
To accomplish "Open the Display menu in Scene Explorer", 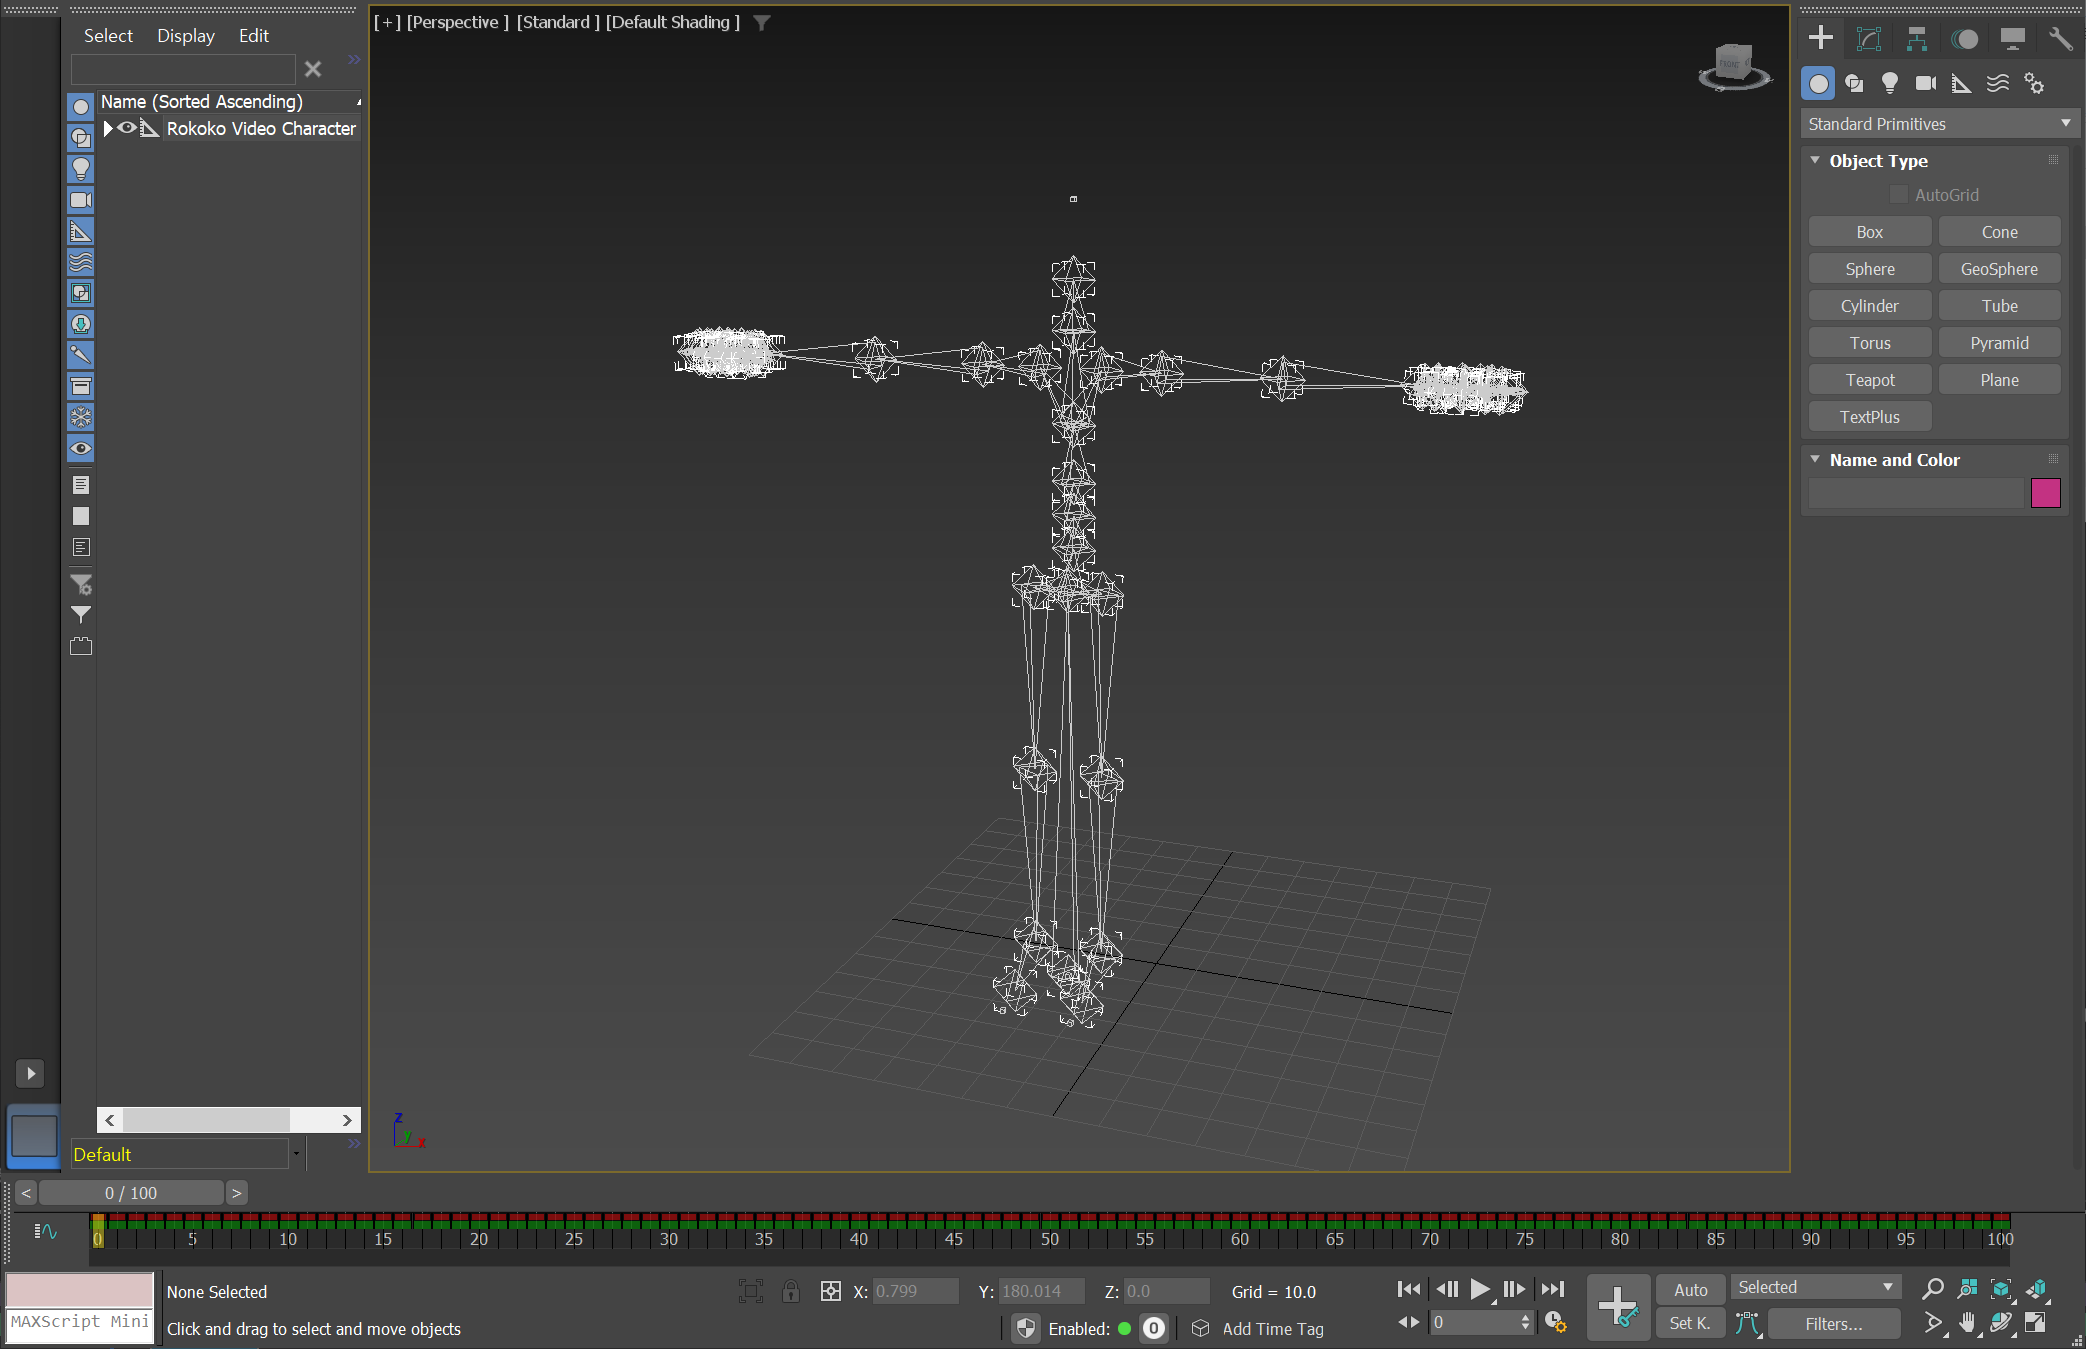I will coord(185,36).
